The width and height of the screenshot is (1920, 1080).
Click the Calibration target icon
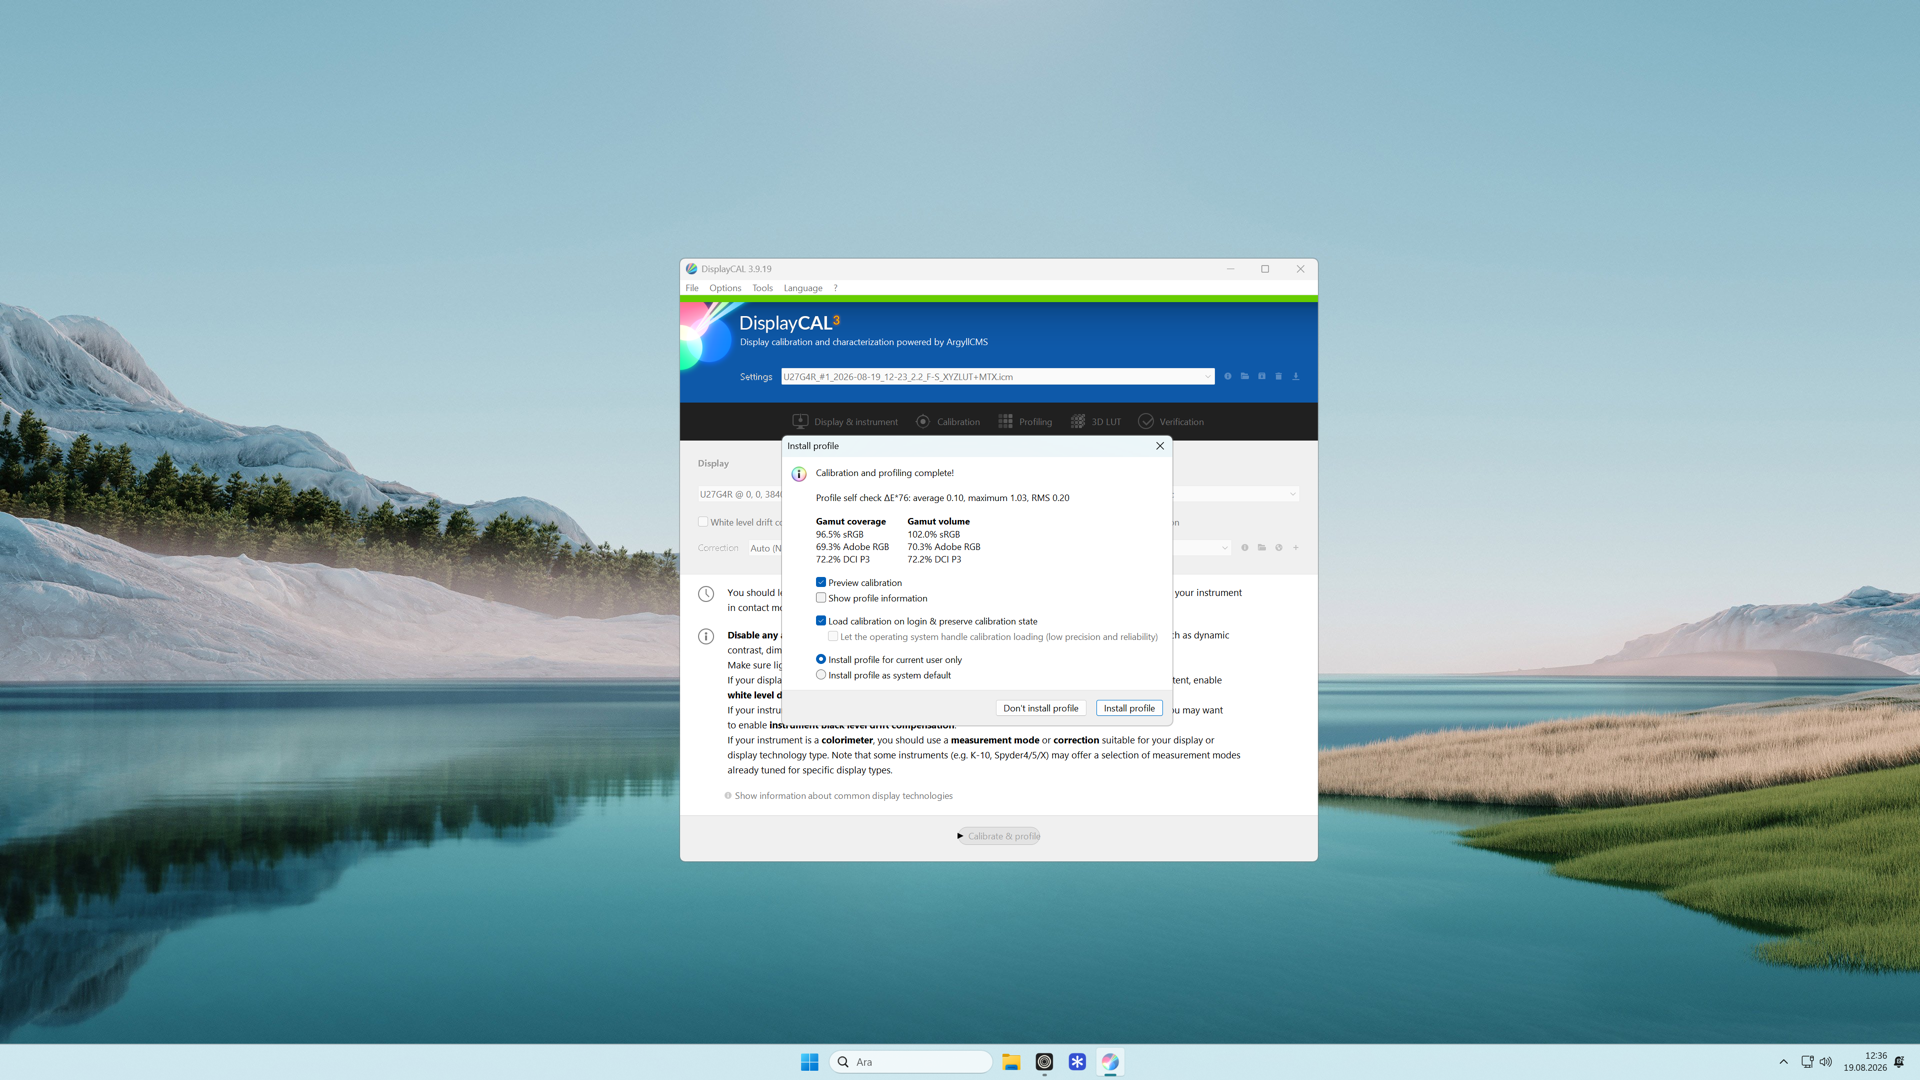(x=923, y=422)
